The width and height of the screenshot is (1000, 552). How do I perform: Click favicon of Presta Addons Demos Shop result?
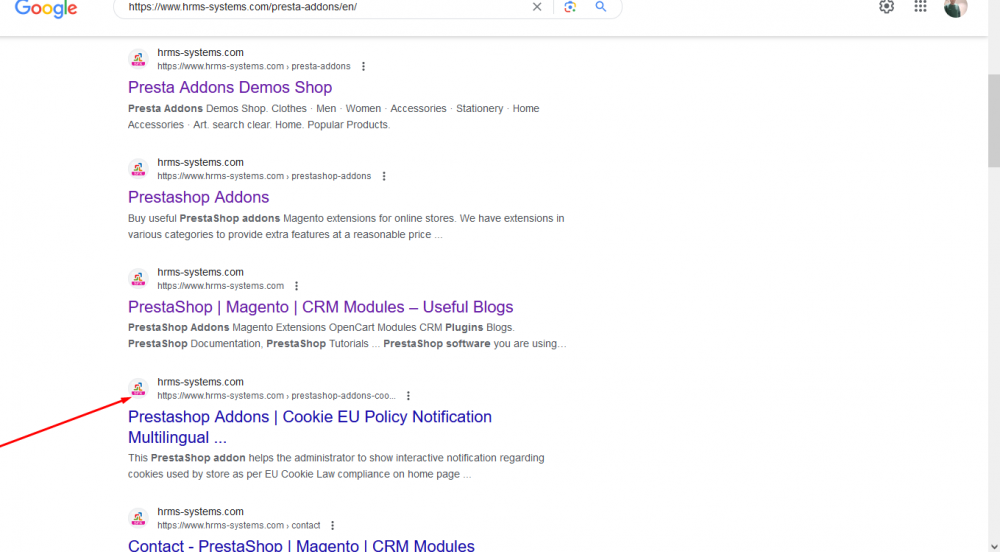pyautogui.click(x=138, y=59)
